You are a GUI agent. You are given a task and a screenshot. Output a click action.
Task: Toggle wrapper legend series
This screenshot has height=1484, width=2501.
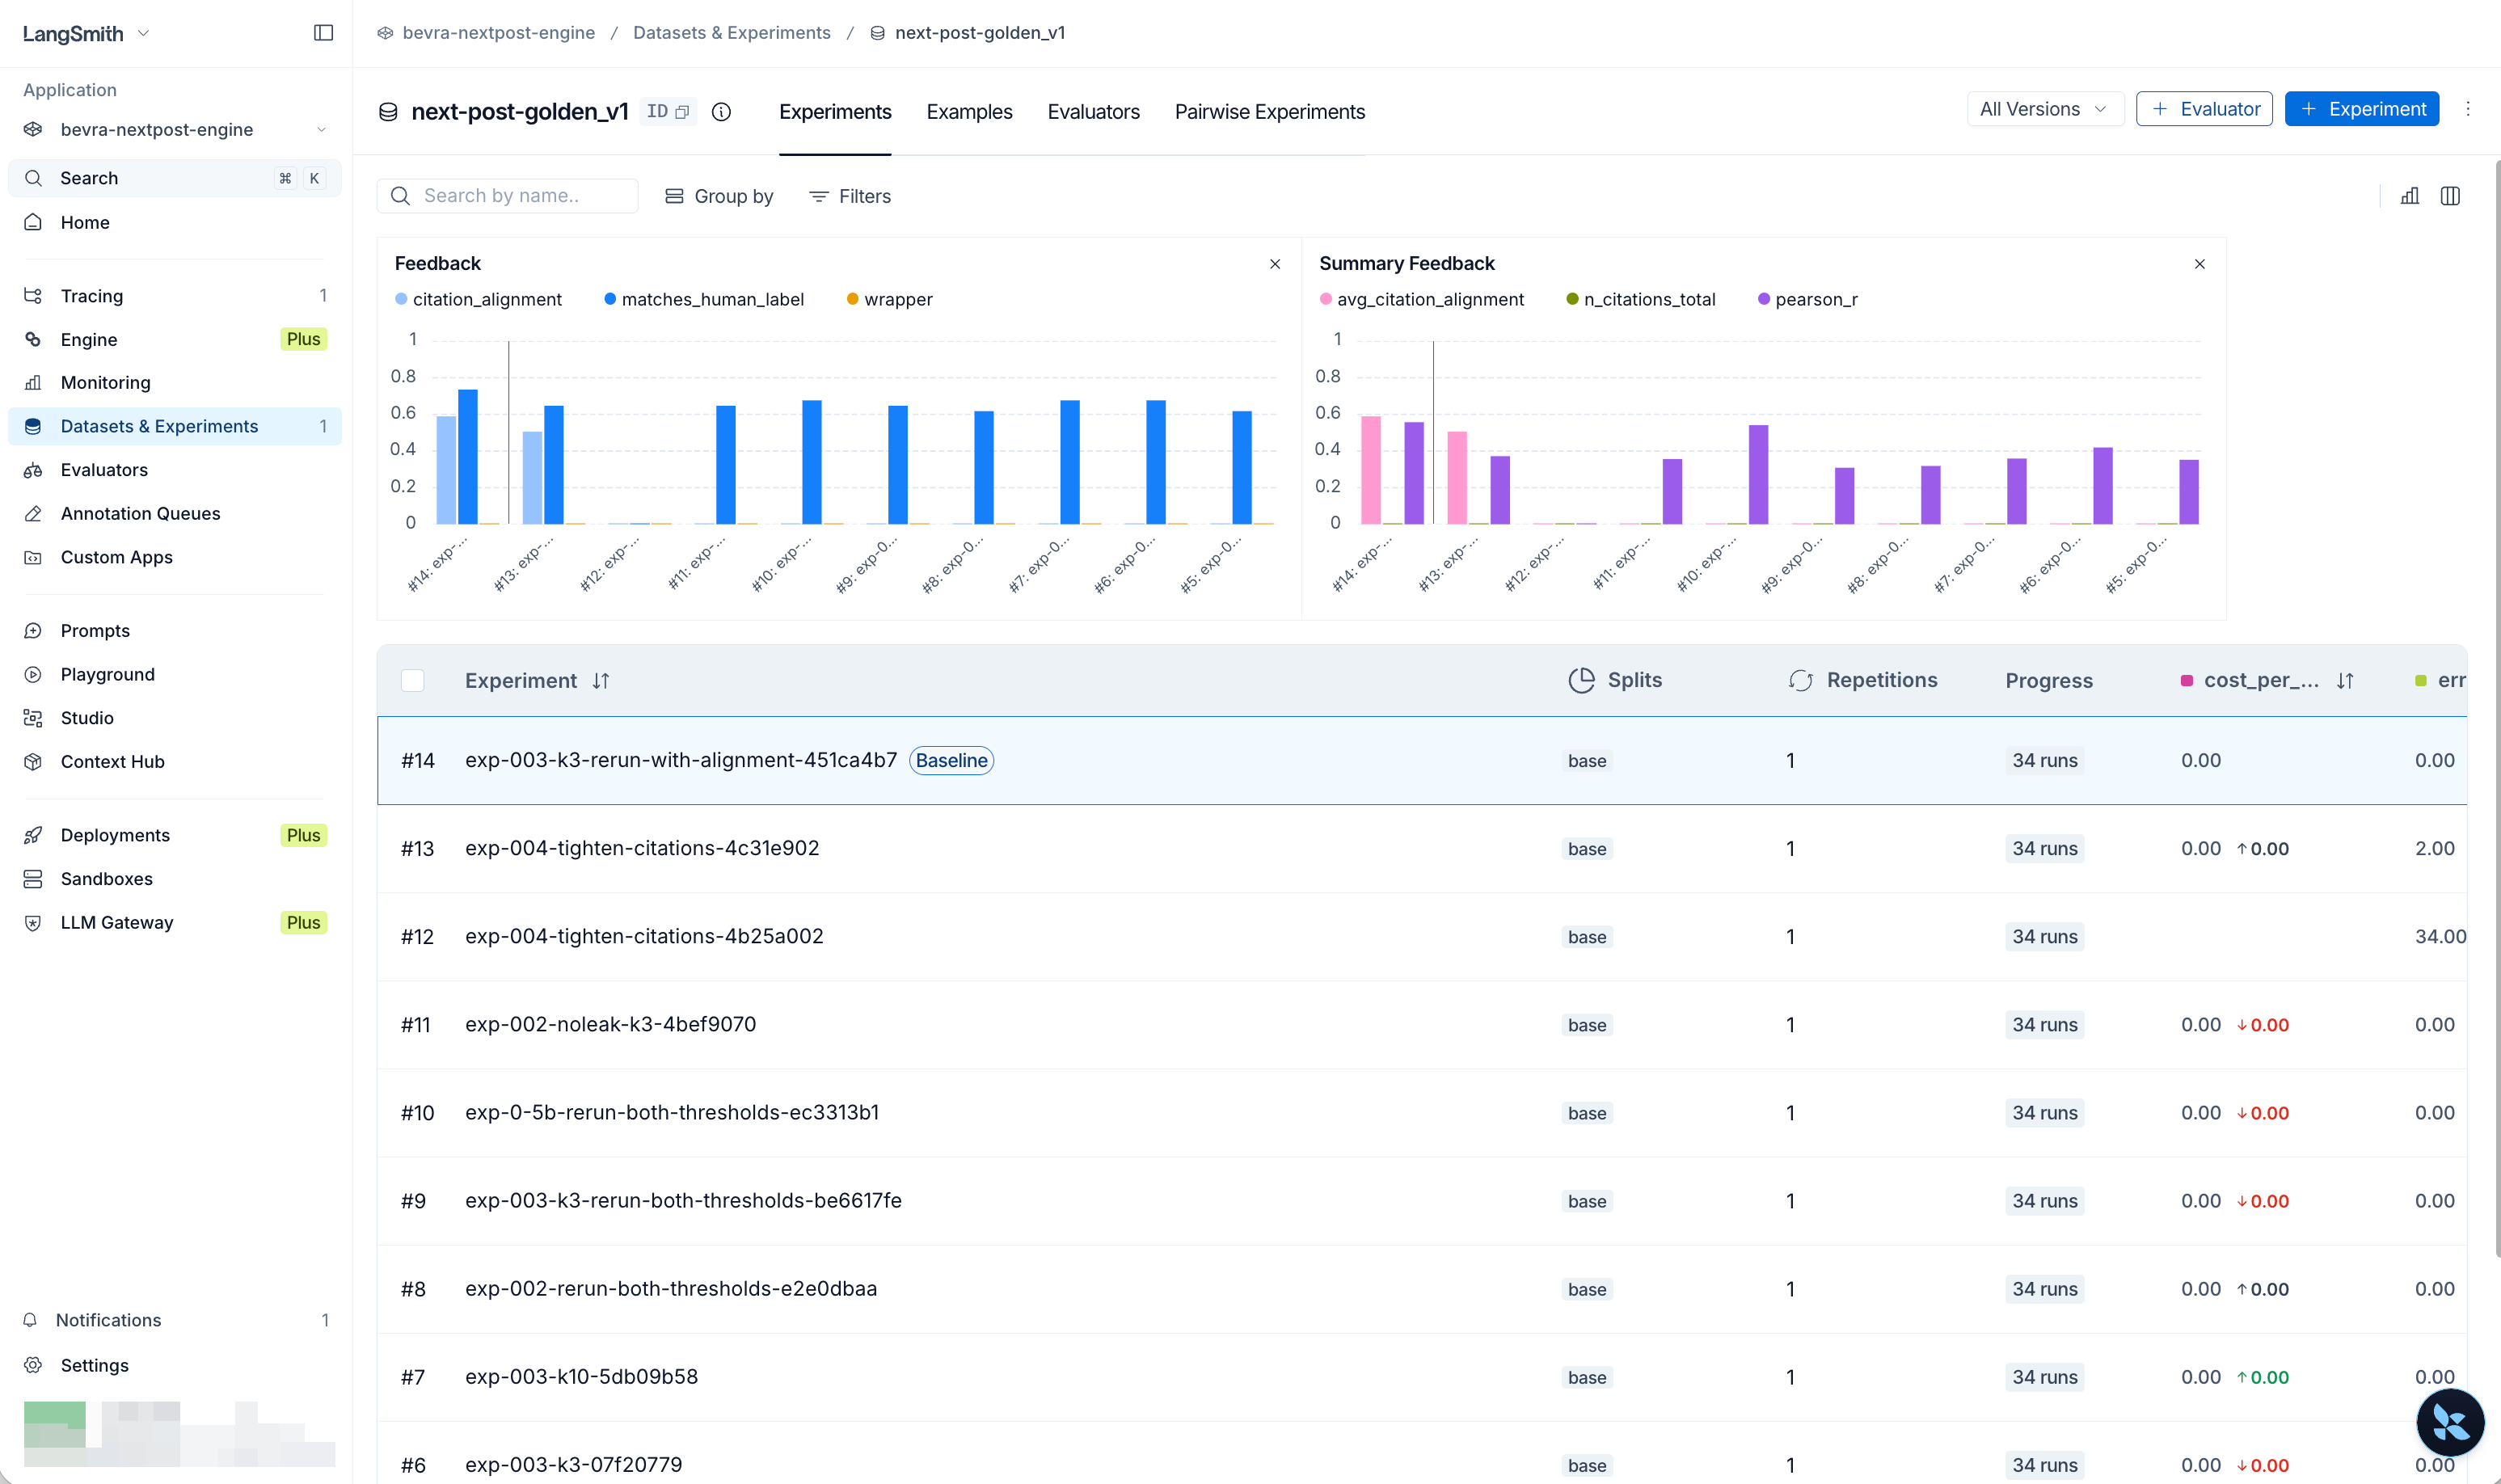[889, 299]
